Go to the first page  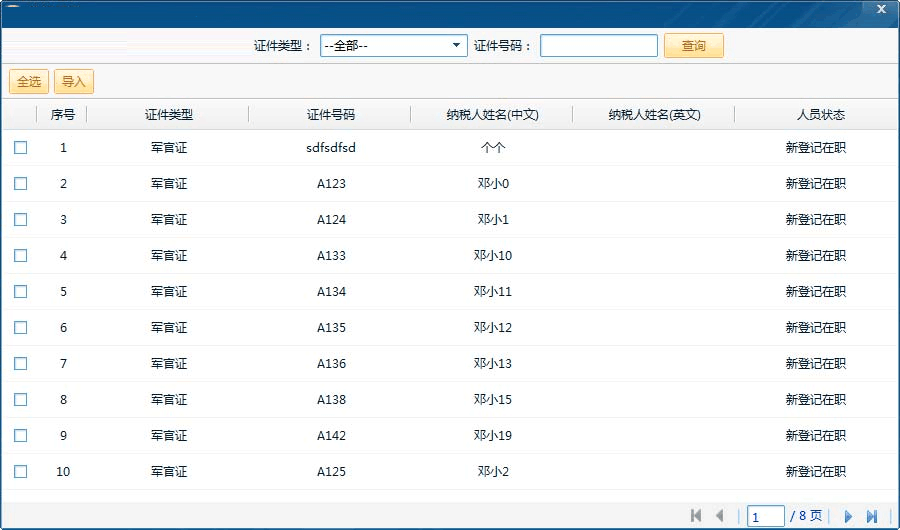click(696, 516)
